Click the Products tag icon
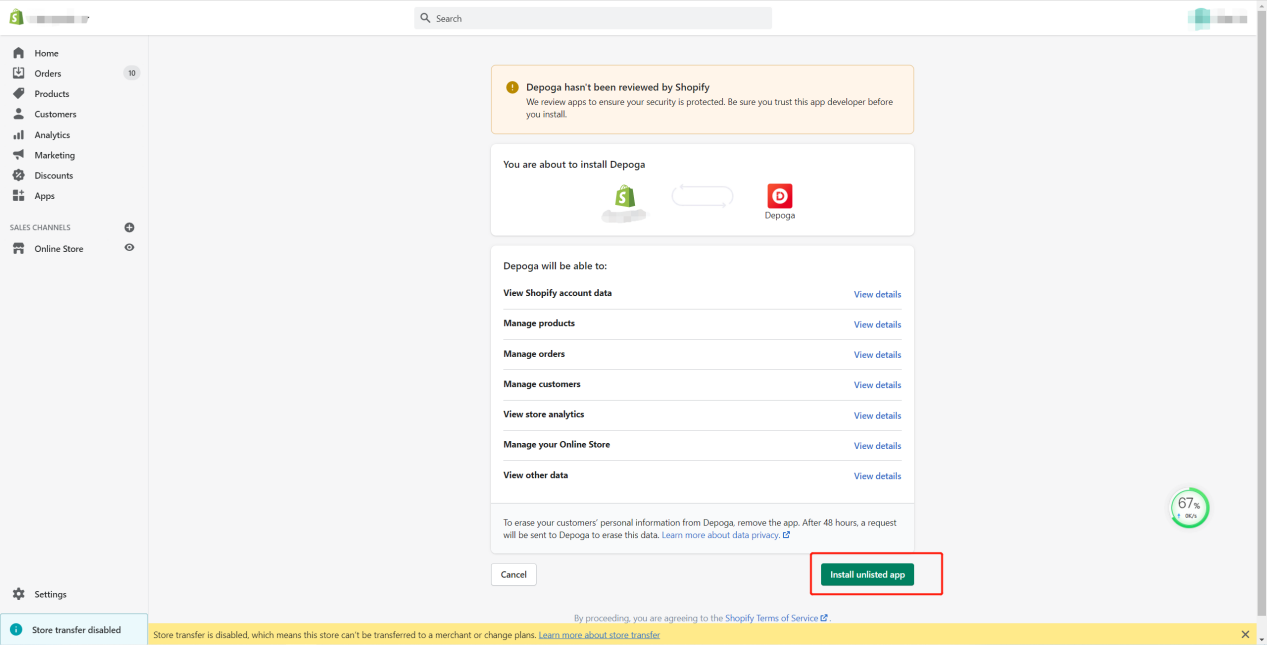The image size is (1267, 645). click(x=18, y=94)
